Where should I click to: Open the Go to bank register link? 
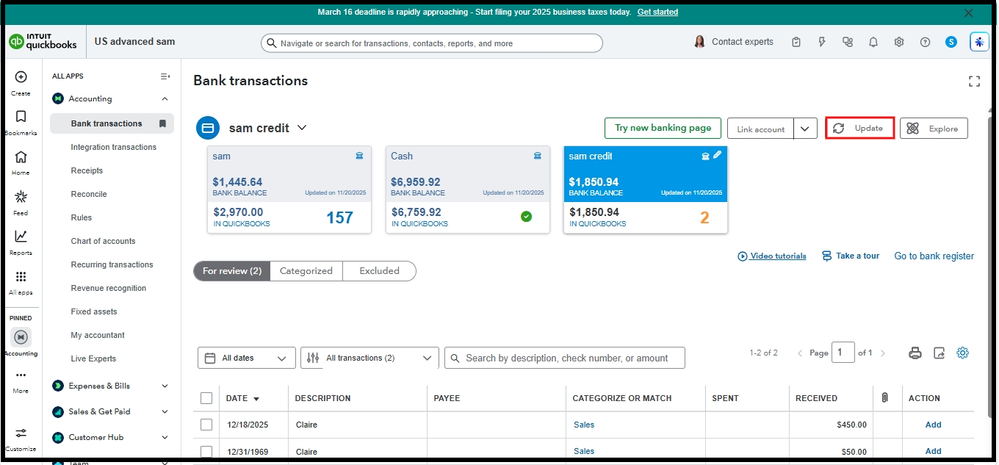click(934, 256)
